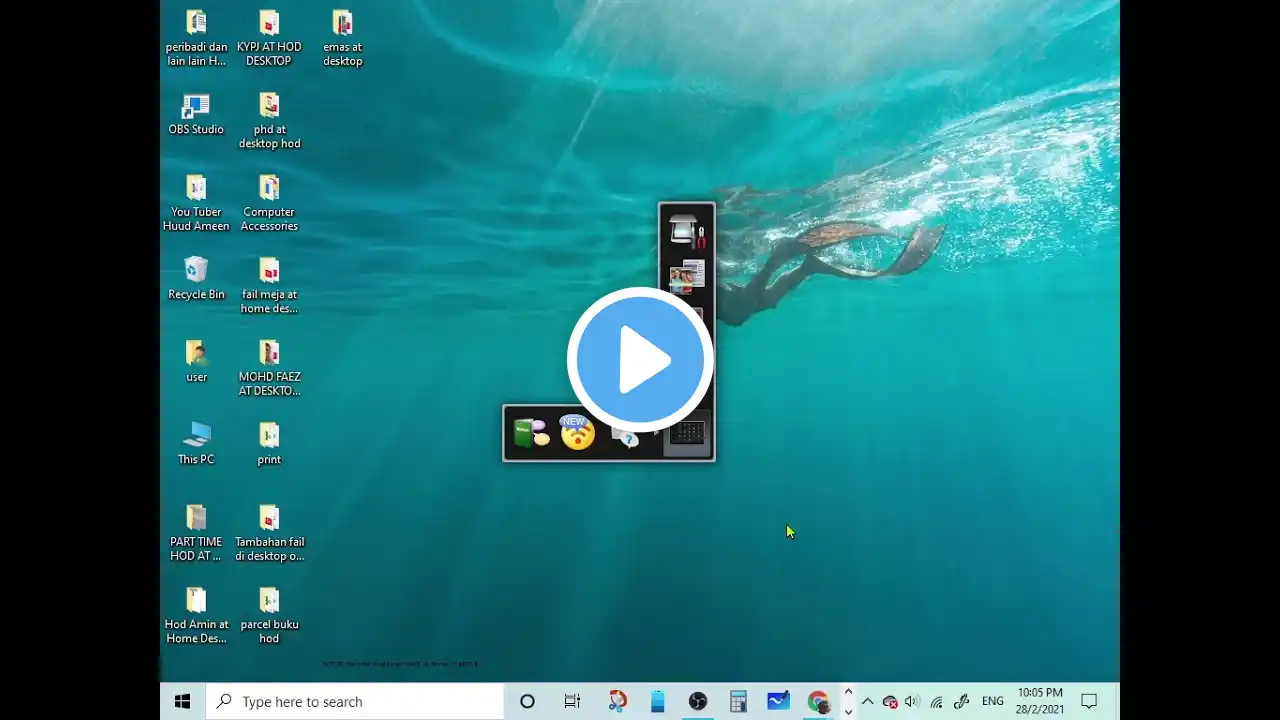Click the Type here to search box

coord(355,702)
